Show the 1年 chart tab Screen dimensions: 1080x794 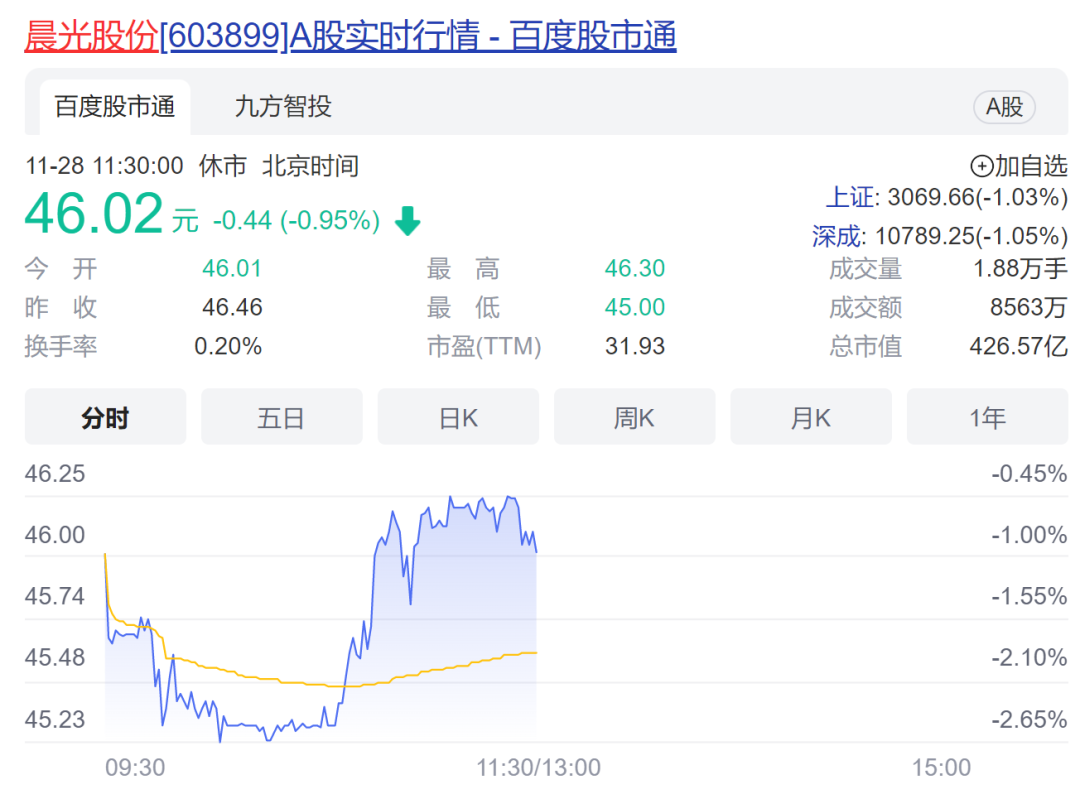(x=987, y=417)
